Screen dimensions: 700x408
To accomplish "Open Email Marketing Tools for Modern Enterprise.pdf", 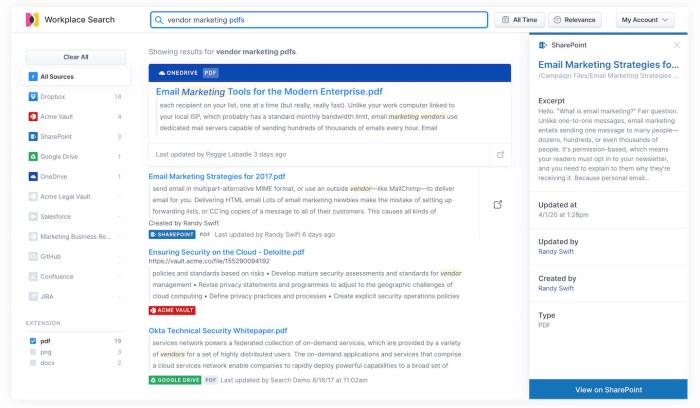I will click(269, 92).
